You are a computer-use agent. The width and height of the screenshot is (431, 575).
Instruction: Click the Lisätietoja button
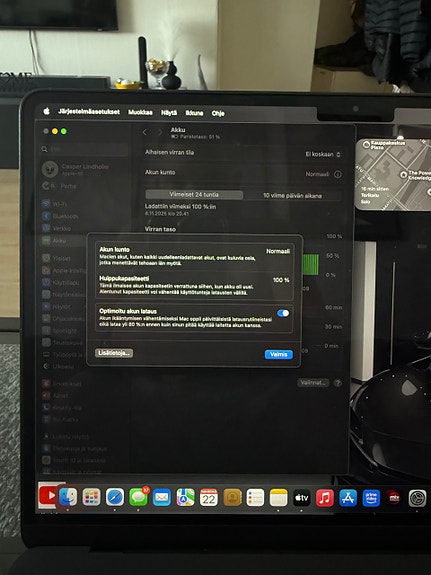point(114,353)
